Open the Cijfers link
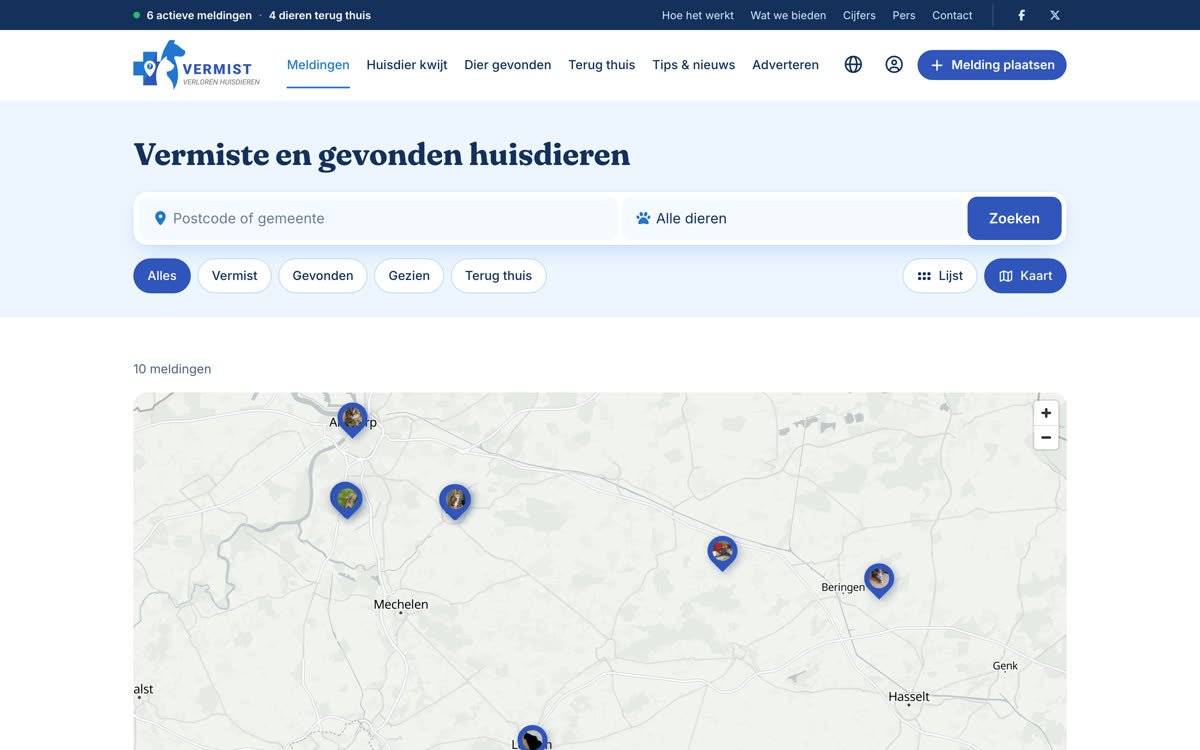 click(x=859, y=15)
